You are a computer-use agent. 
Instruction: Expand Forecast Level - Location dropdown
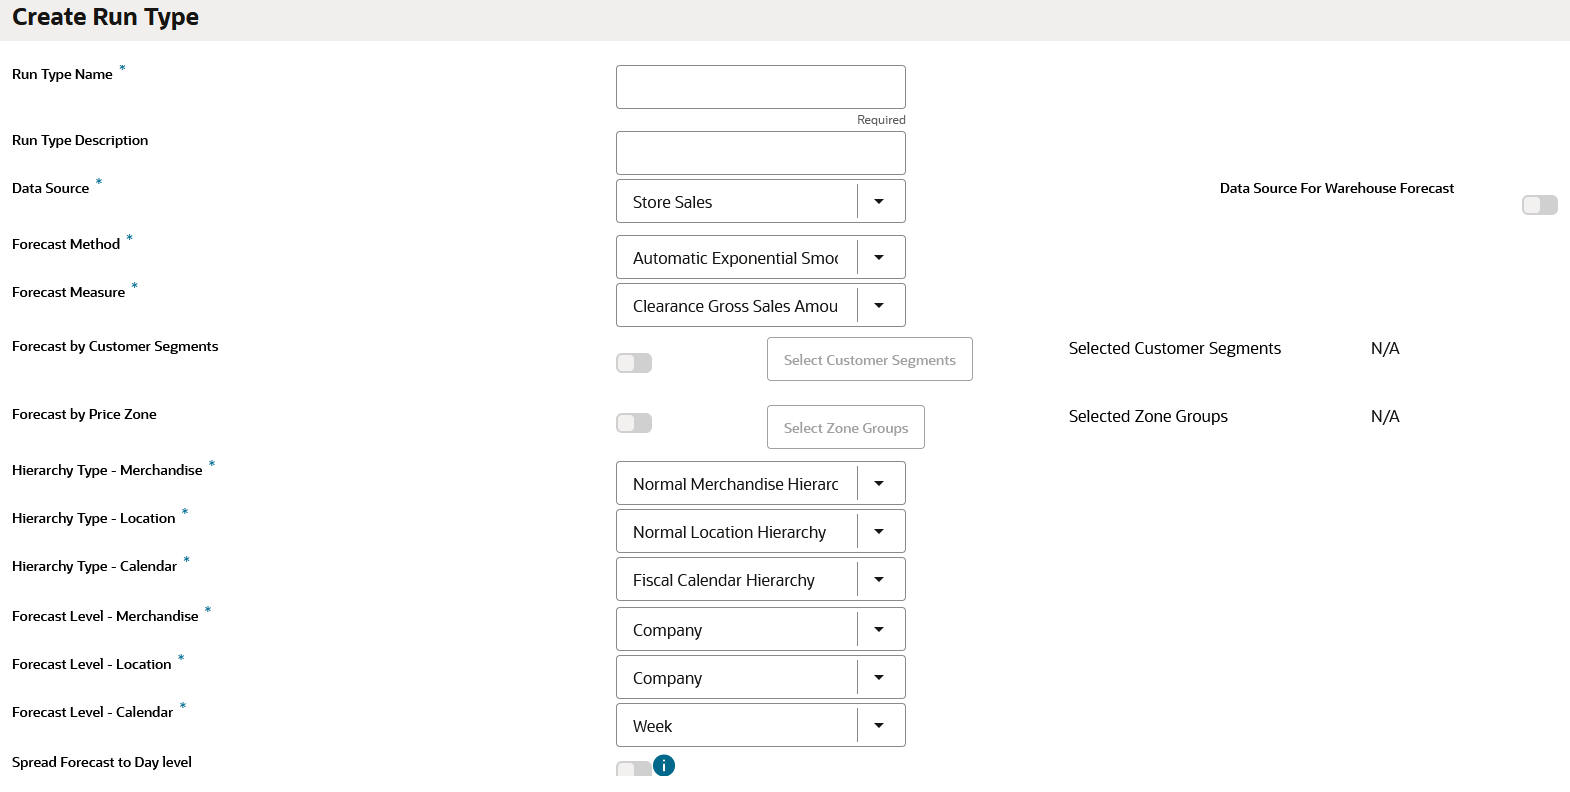879,678
